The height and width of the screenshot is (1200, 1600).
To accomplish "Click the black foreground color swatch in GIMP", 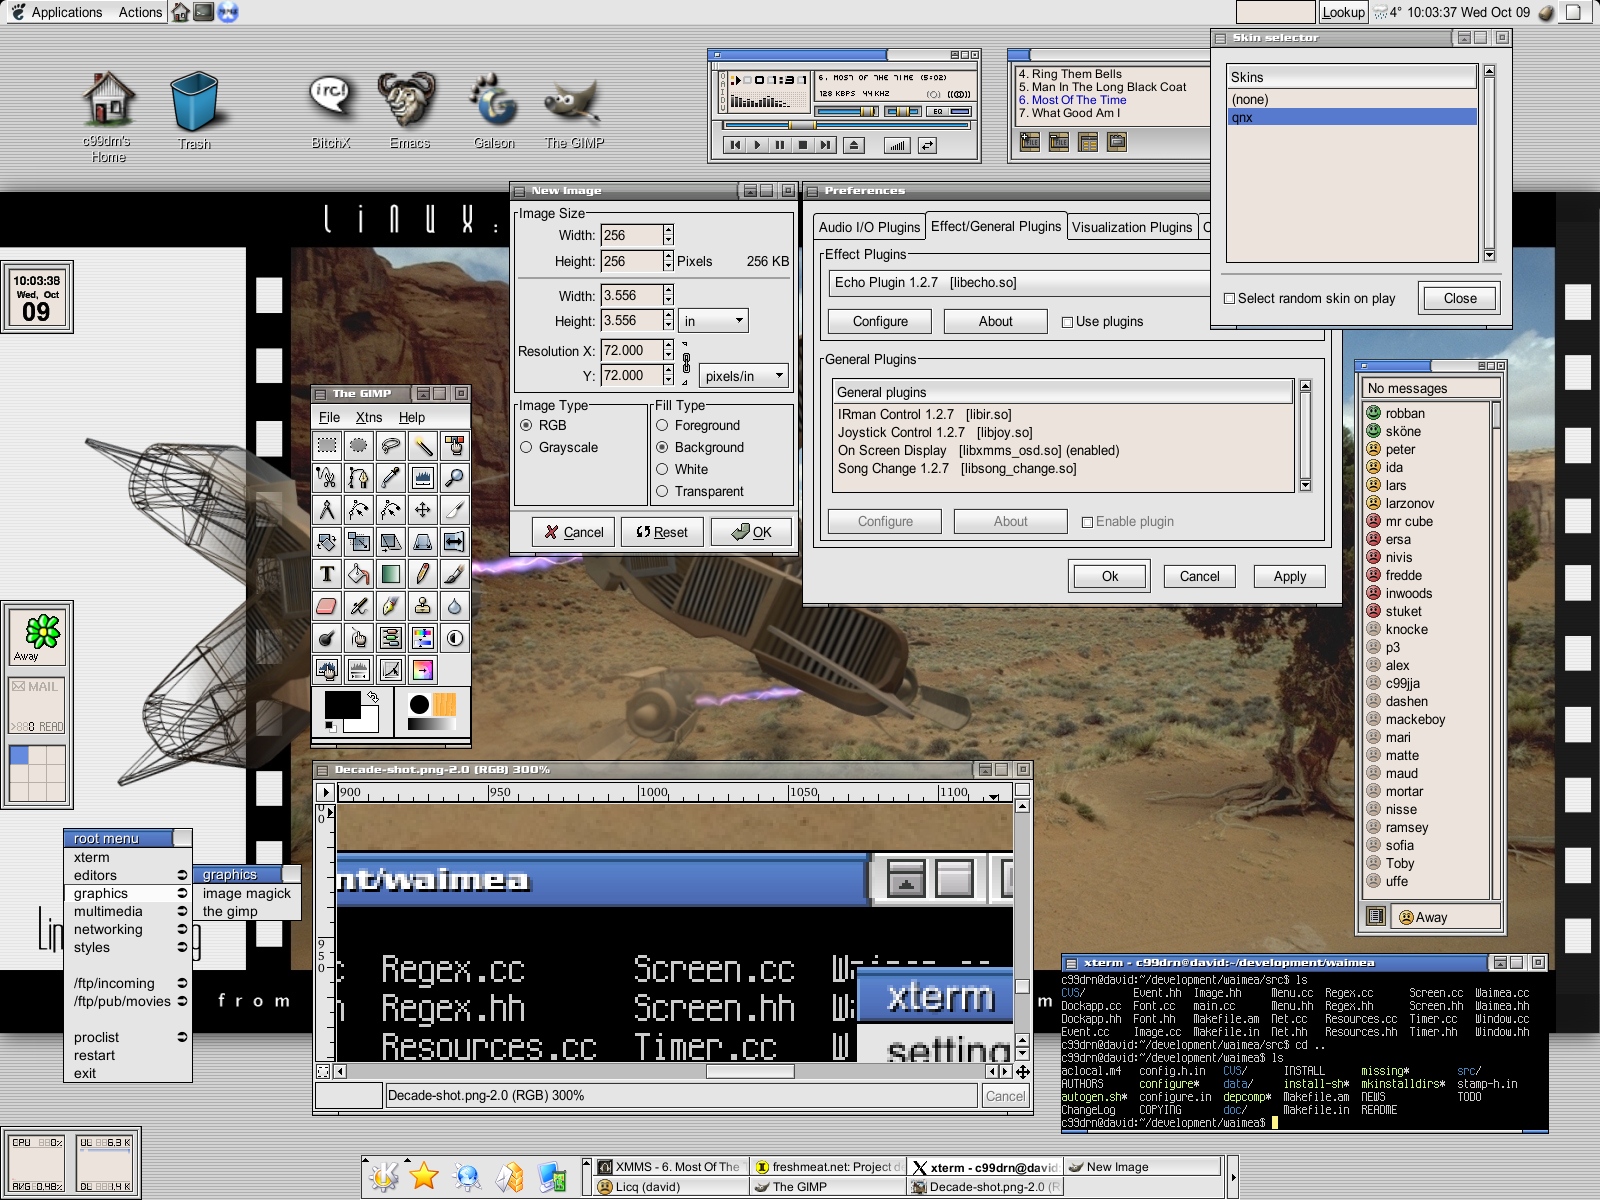I will point(342,706).
